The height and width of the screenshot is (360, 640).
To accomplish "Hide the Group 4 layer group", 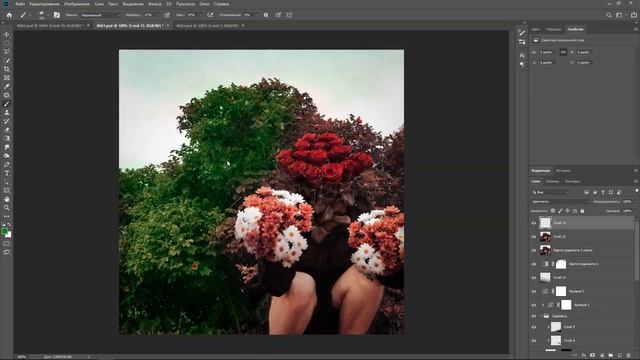I will tap(533, 316).
